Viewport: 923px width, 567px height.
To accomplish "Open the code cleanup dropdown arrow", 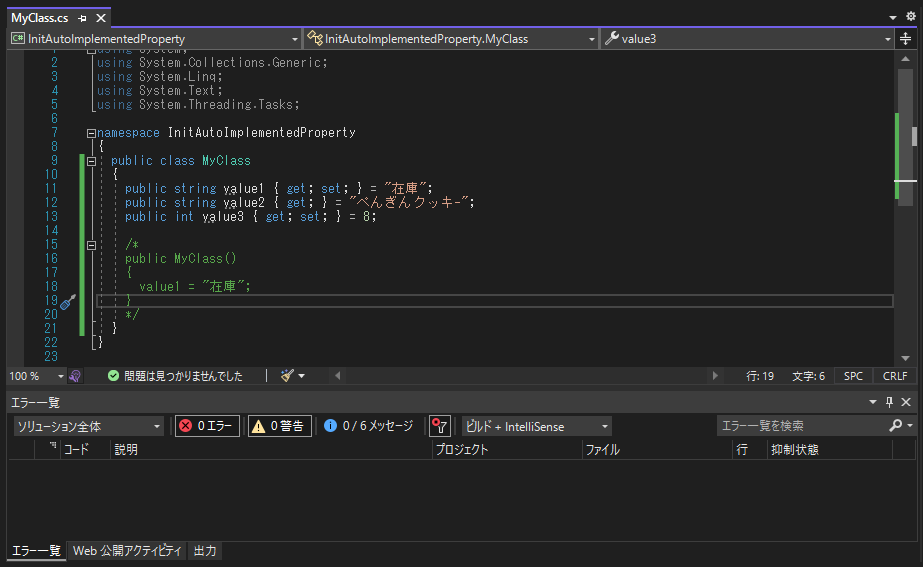I will [x=301, y=376].
